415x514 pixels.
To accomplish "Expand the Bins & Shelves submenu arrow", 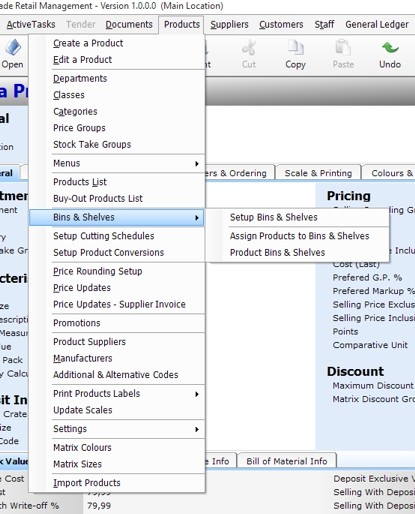I will coord(197,218).
